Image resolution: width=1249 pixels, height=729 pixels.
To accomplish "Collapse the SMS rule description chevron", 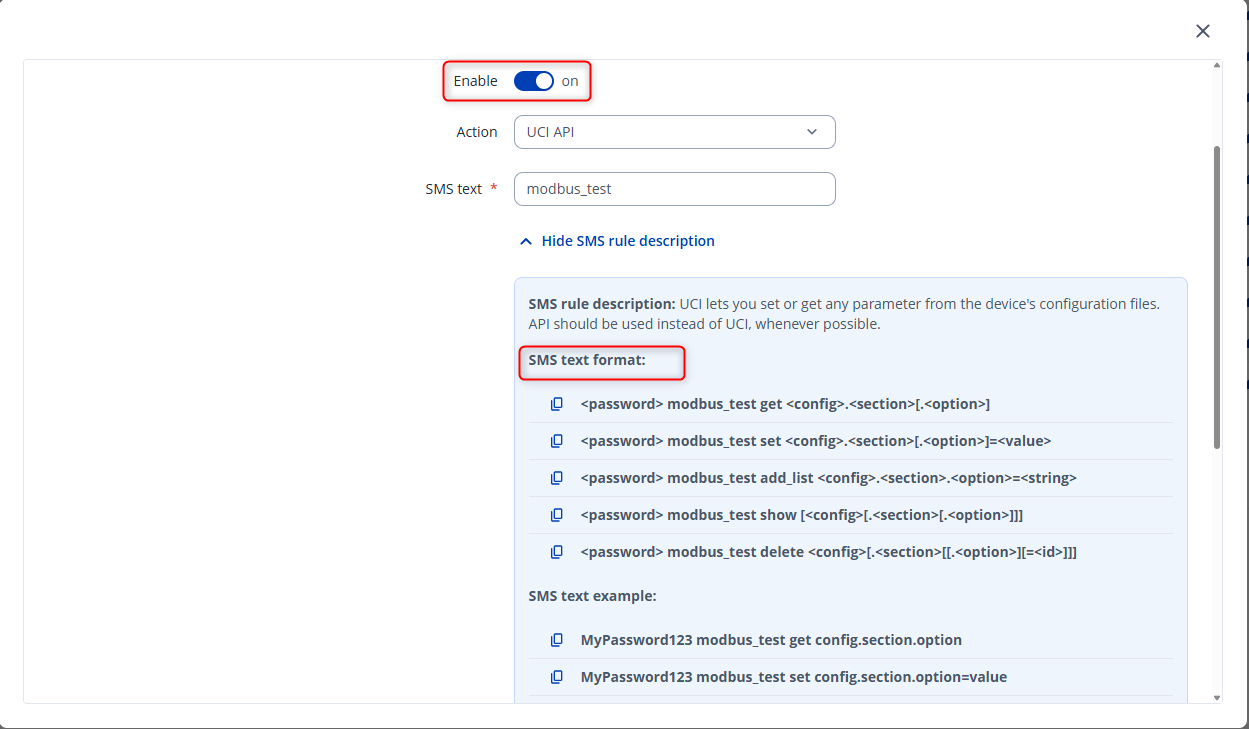I will coord(525,241).
